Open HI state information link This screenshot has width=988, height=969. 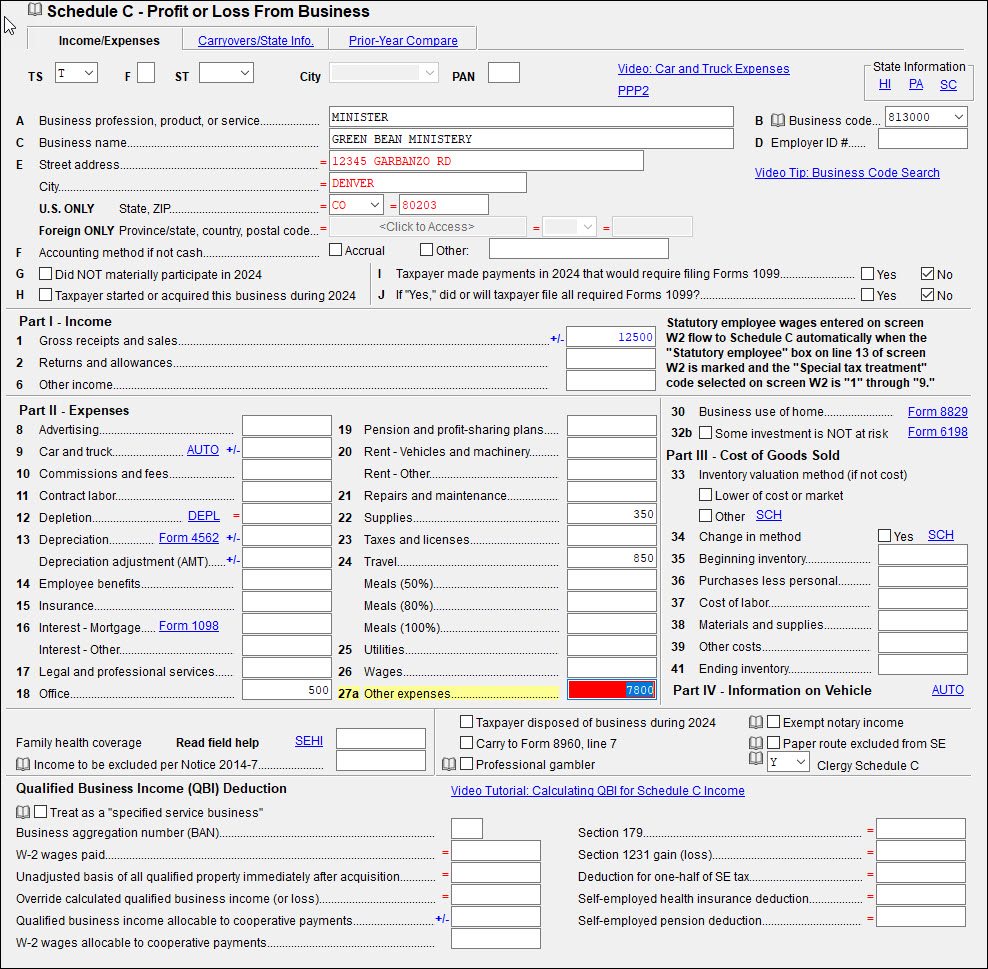click(x=885, y=84)
